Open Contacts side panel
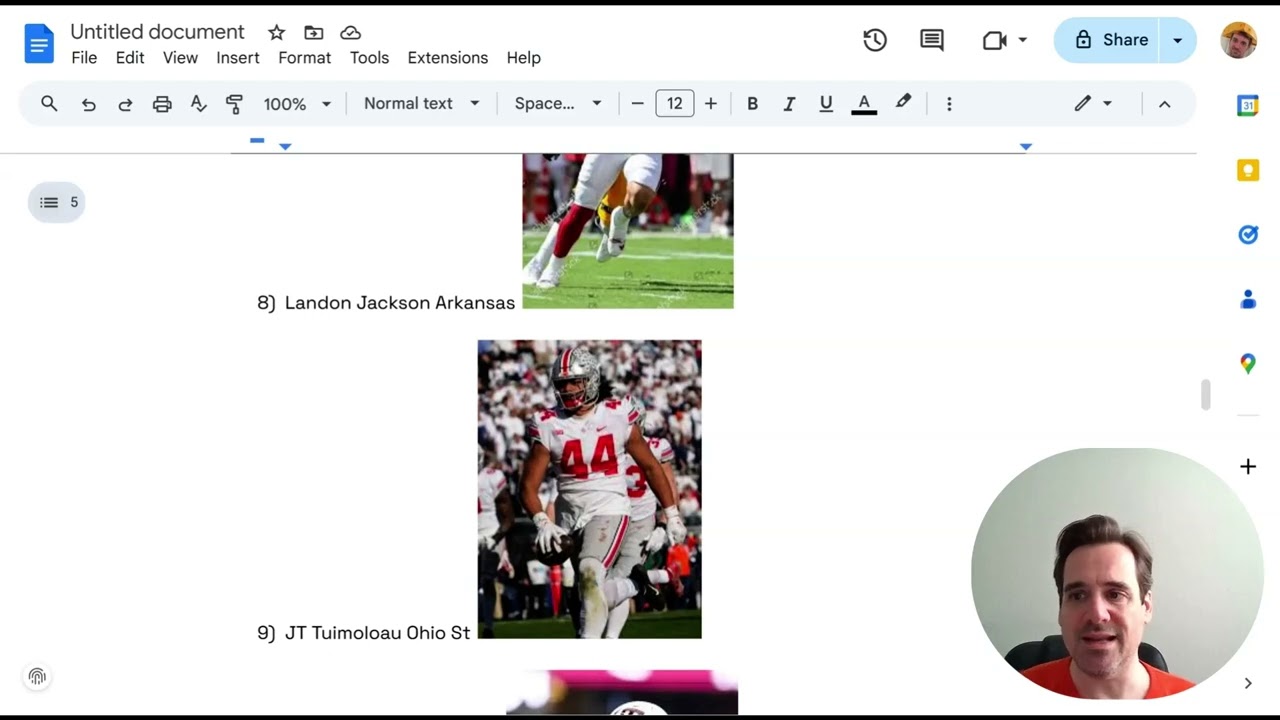 click(x=1247, y=299)
